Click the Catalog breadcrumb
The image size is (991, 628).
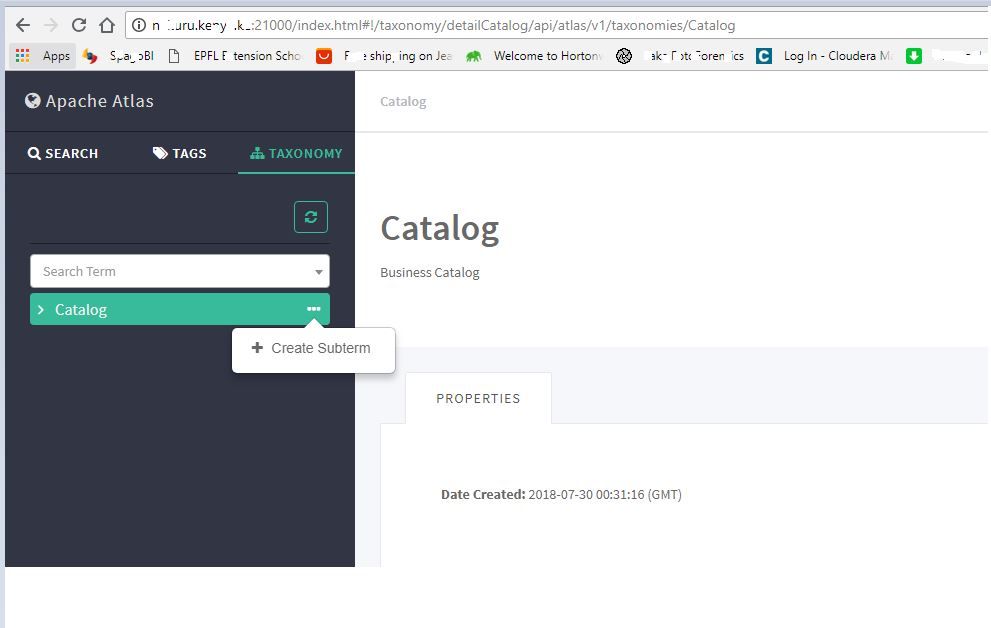pyautogui.click(x=403, y=101)
